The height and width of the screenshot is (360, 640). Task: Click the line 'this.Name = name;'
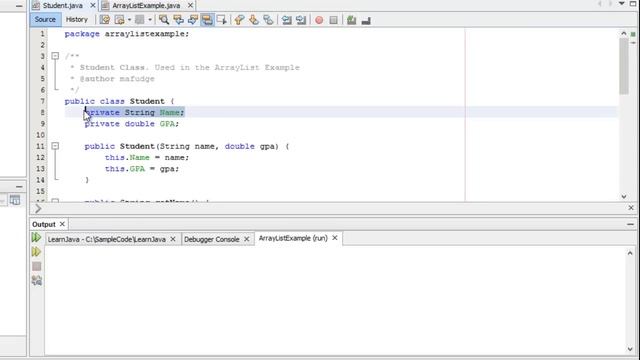coord(147,157)
